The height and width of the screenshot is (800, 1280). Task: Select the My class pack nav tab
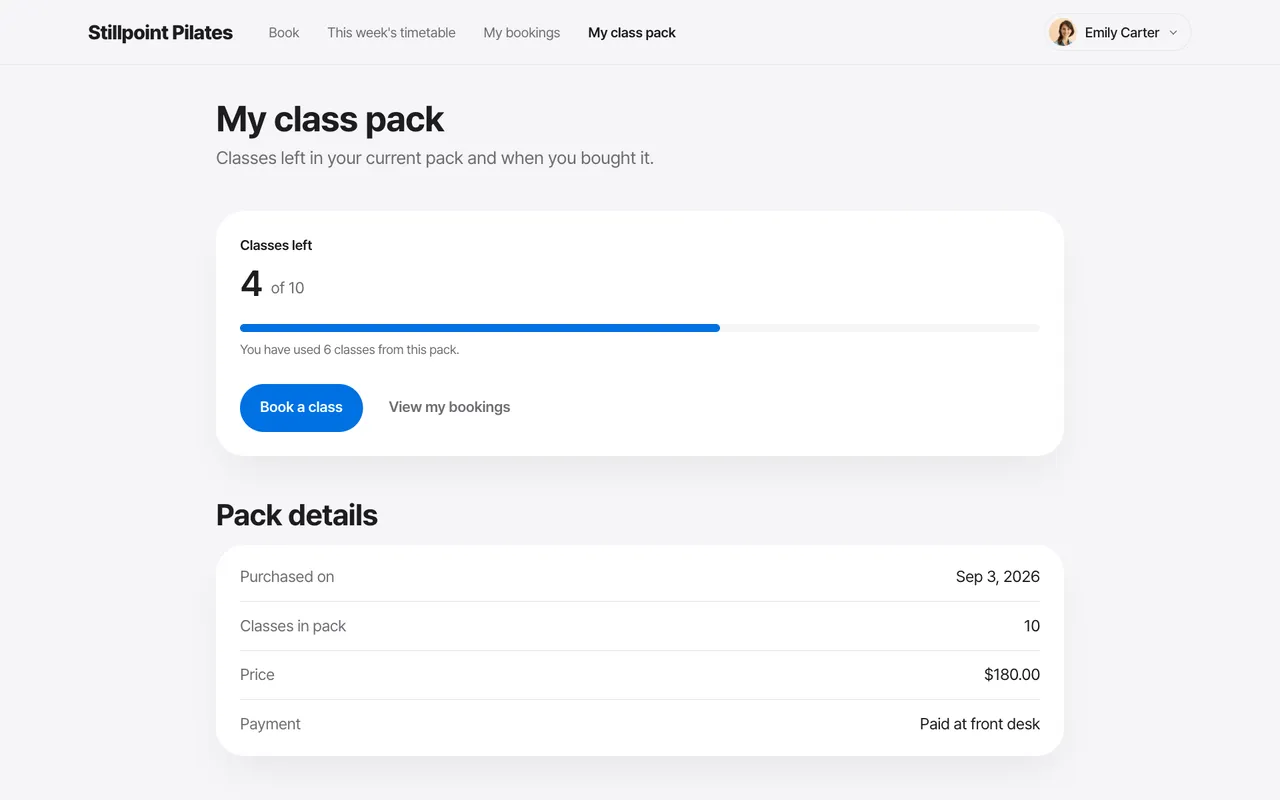point(632,33)
